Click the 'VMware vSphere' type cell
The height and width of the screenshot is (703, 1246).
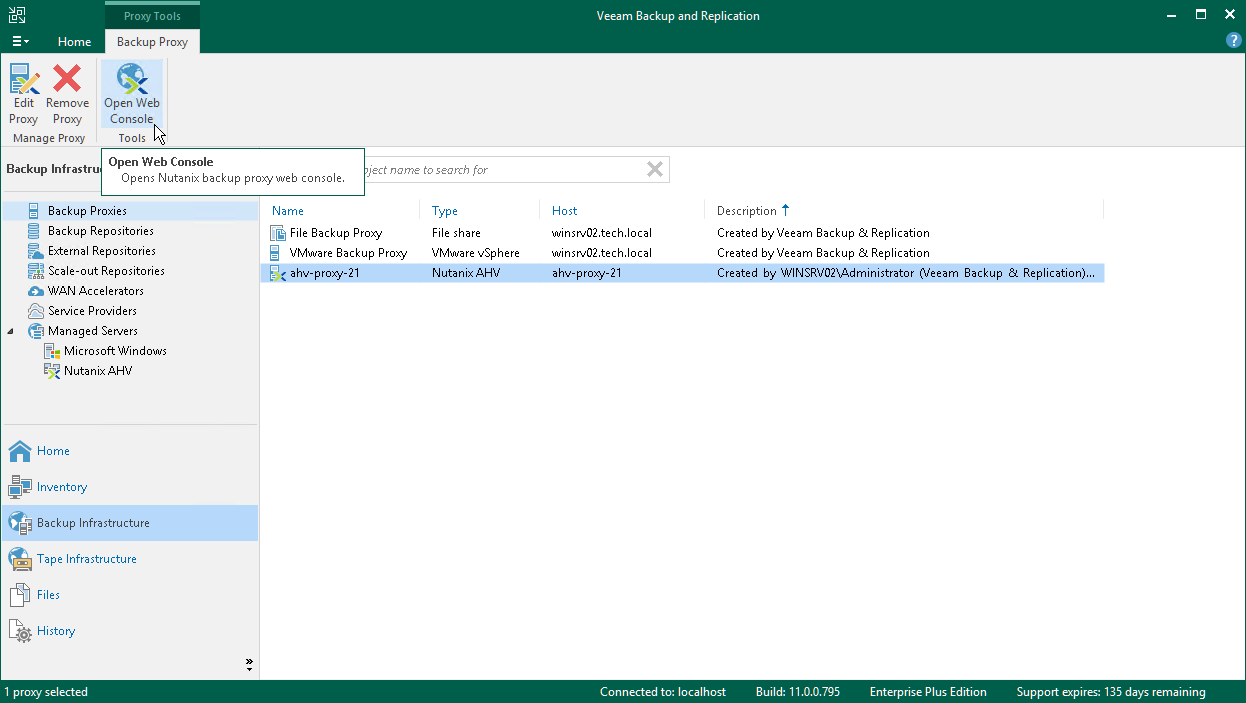pyautogui.click(x=476, y=253)
